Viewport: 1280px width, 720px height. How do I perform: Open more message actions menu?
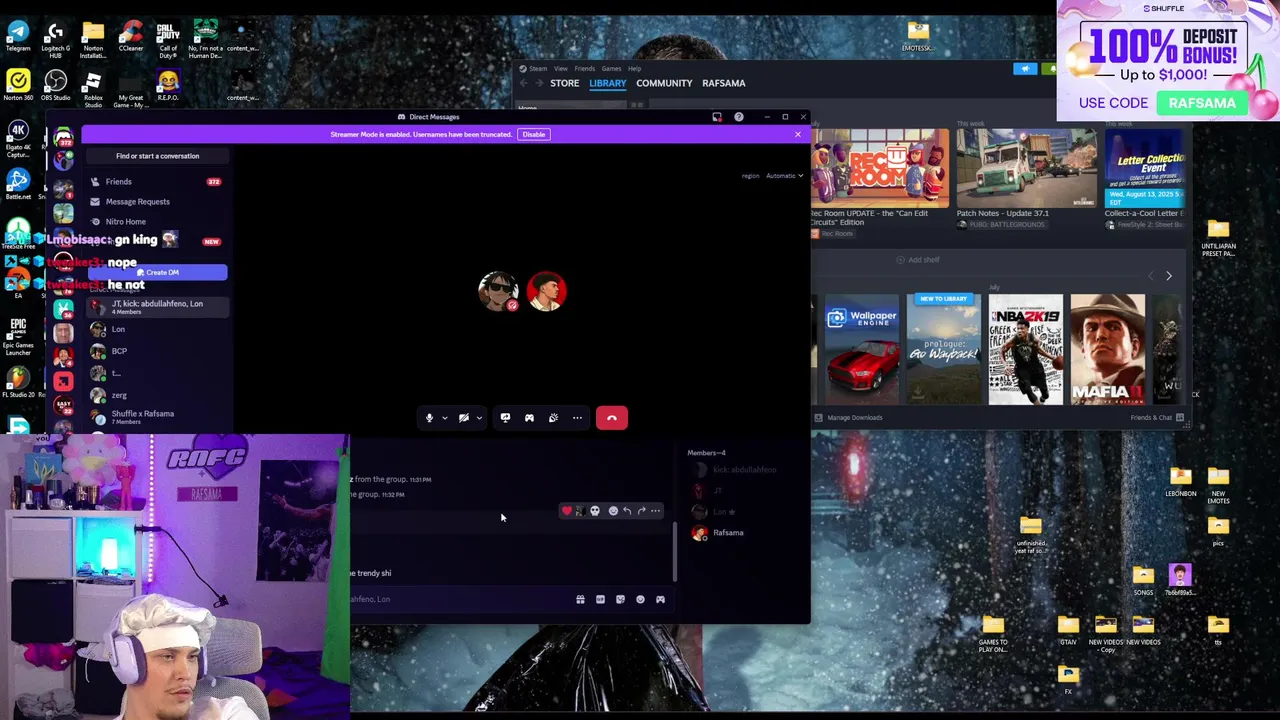[x=655, y=511]
